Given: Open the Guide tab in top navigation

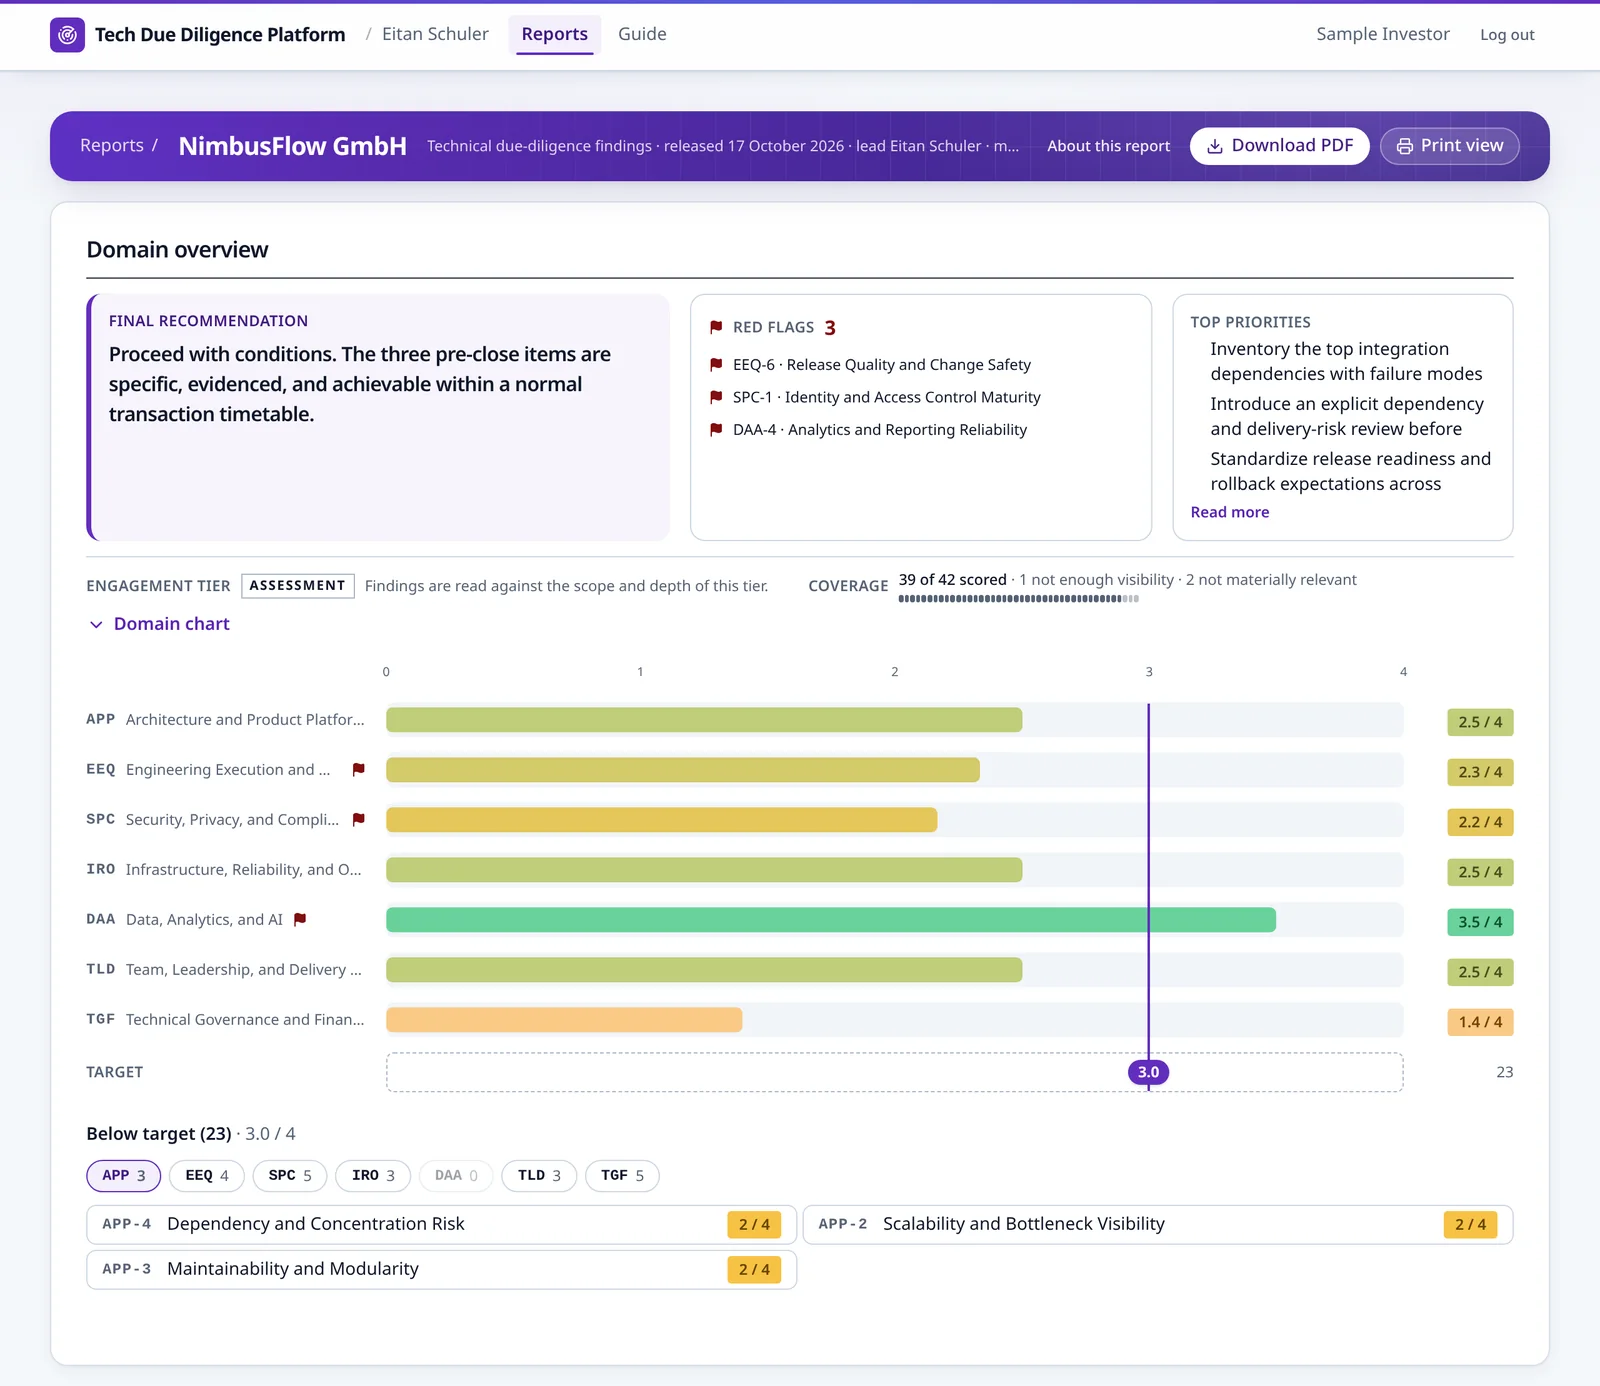Looking at the screenshot, I should tap(642, 34).
